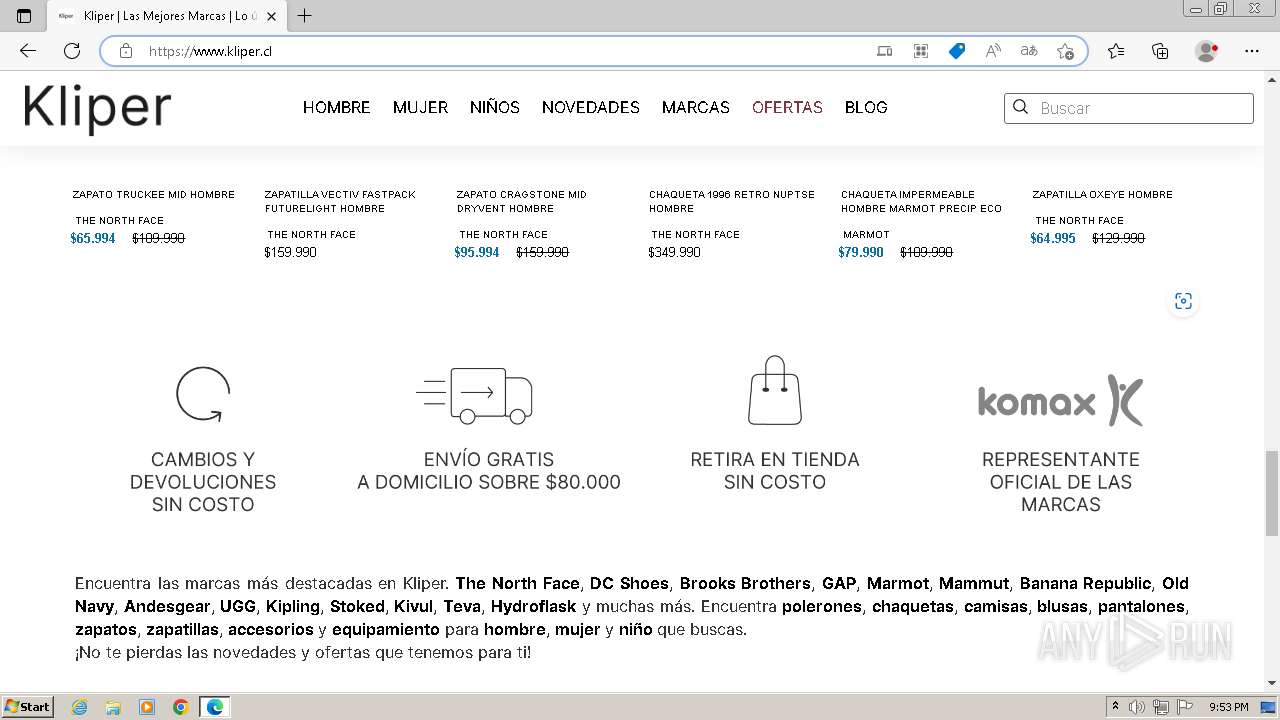Click the browser Back arrow
Viewport: 1280px width, 720px height.
pos(28,51)
